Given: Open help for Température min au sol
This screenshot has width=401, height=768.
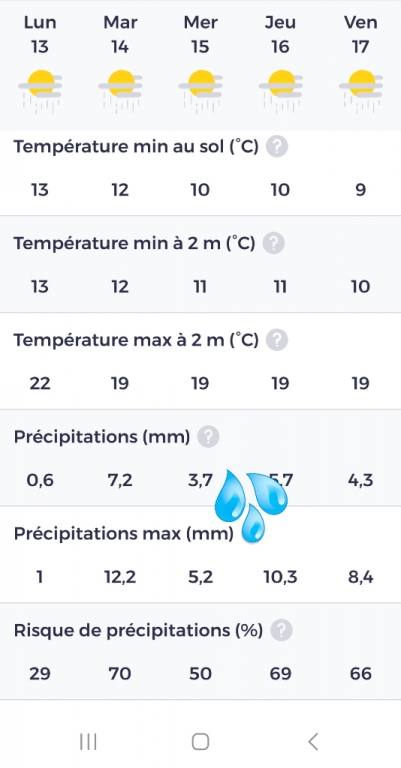Looking at the screenshot, I should [x=277, y=146].
